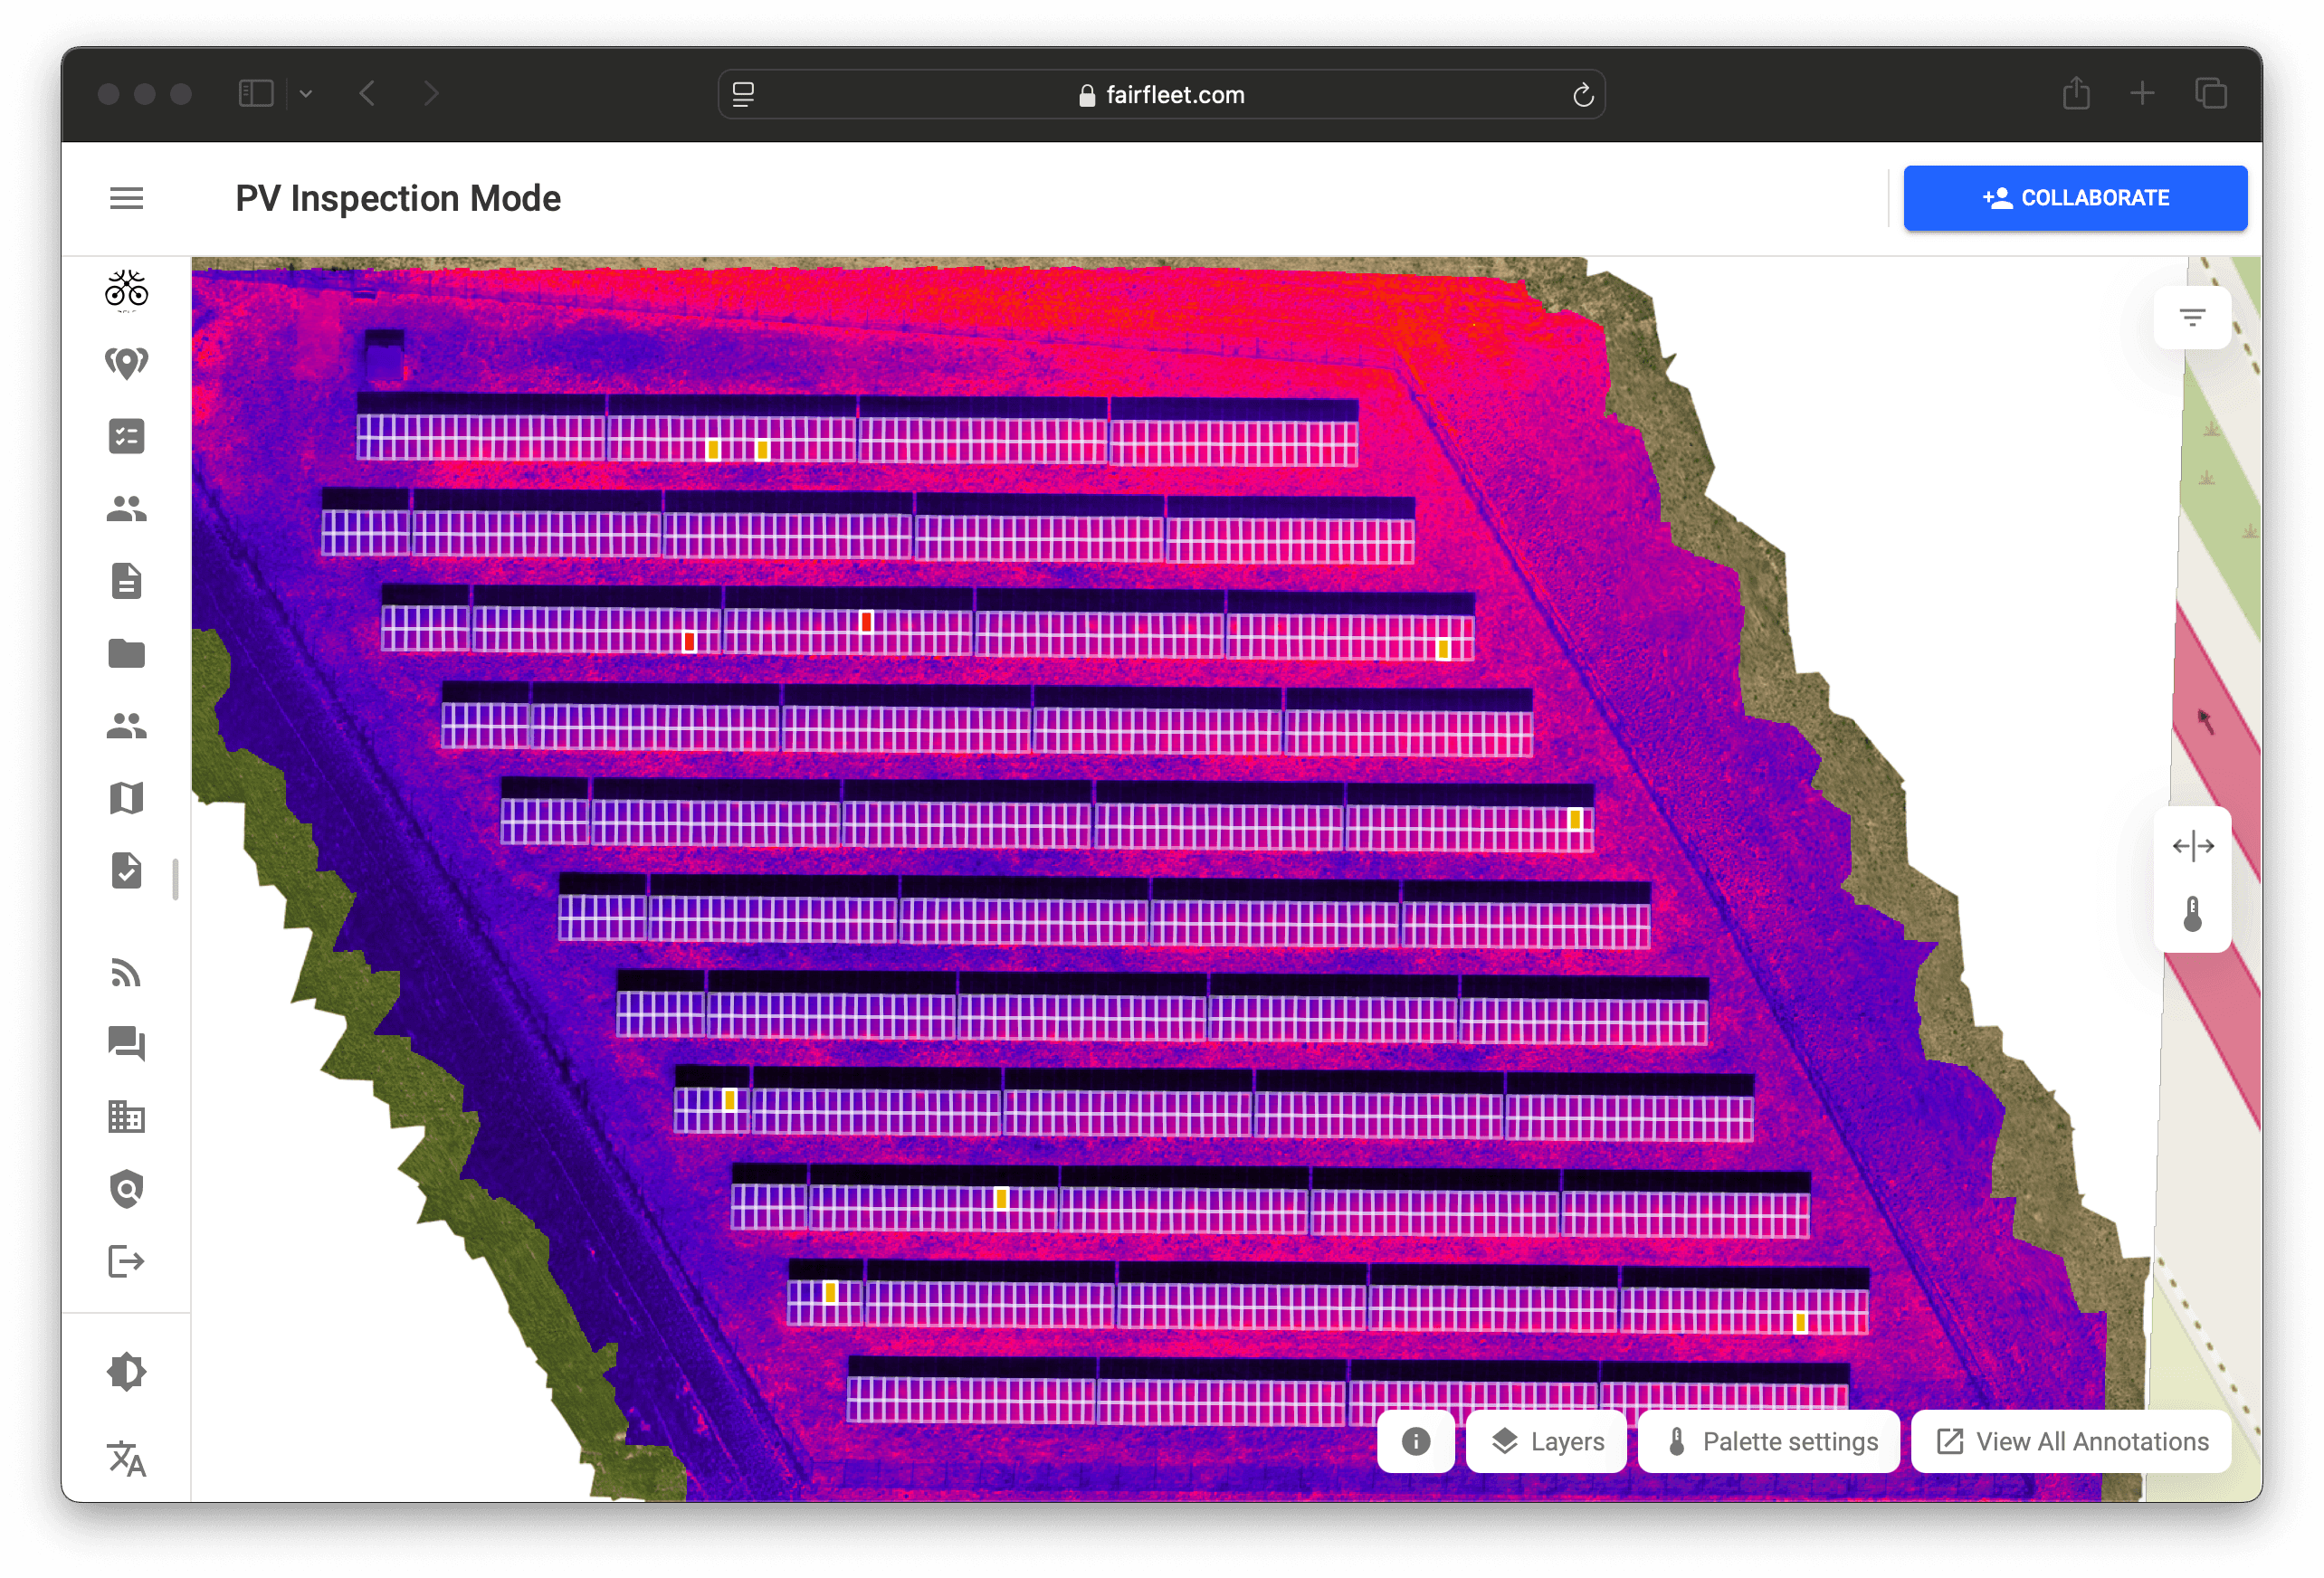Open the location pin broadcast sidebar icon
This screenshot has height=1578, width=2324.
point(126,363)
